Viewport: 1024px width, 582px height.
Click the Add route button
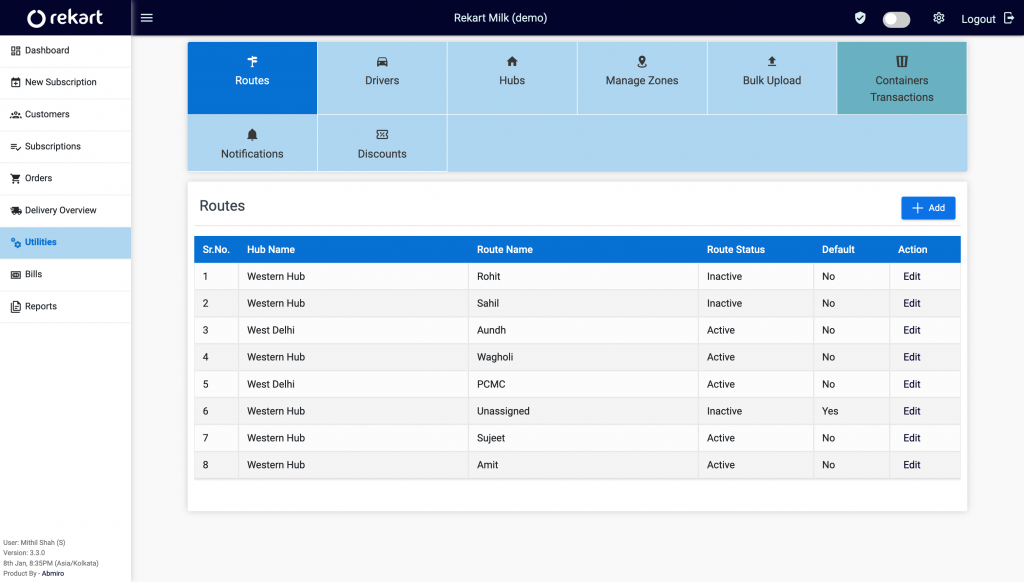(x=928, y=208)
